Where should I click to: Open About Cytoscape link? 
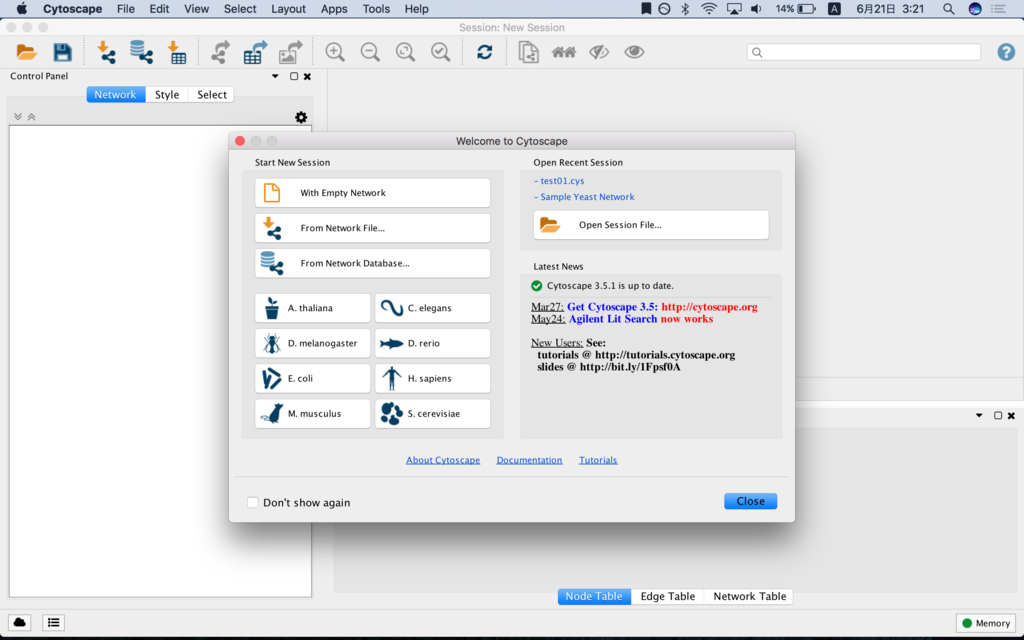point(443,460)
